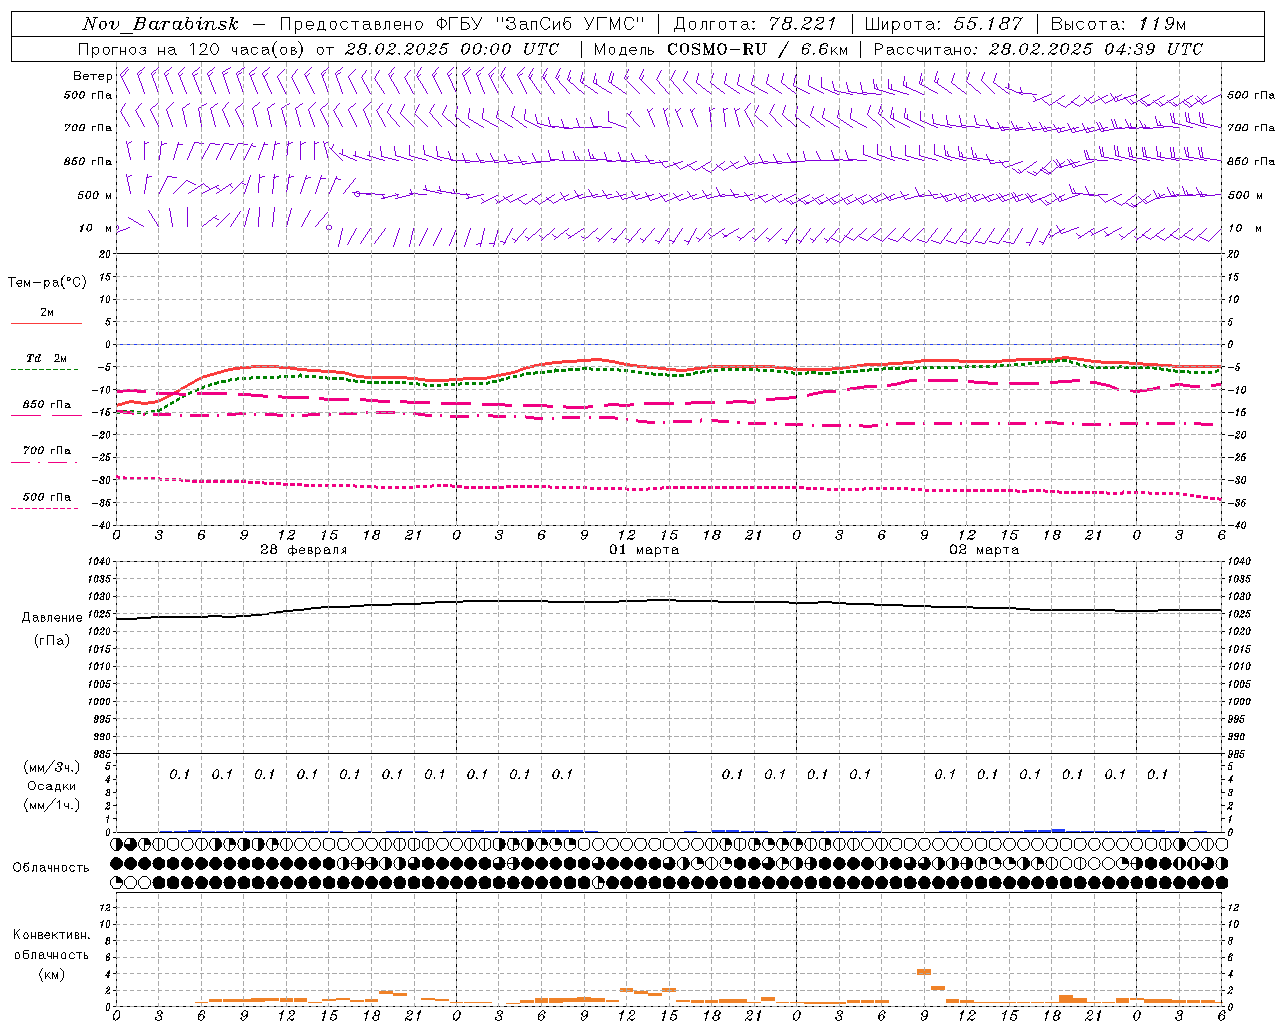Click the Долгота: 78.221 header value

[754, 24]
